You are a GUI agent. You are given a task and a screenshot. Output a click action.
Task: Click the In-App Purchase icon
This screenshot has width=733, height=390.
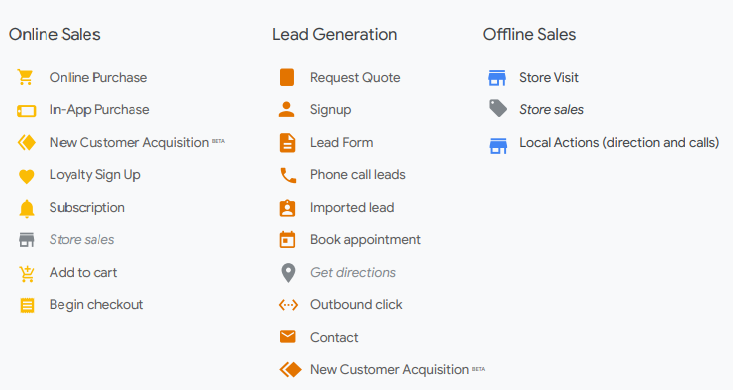27,110
